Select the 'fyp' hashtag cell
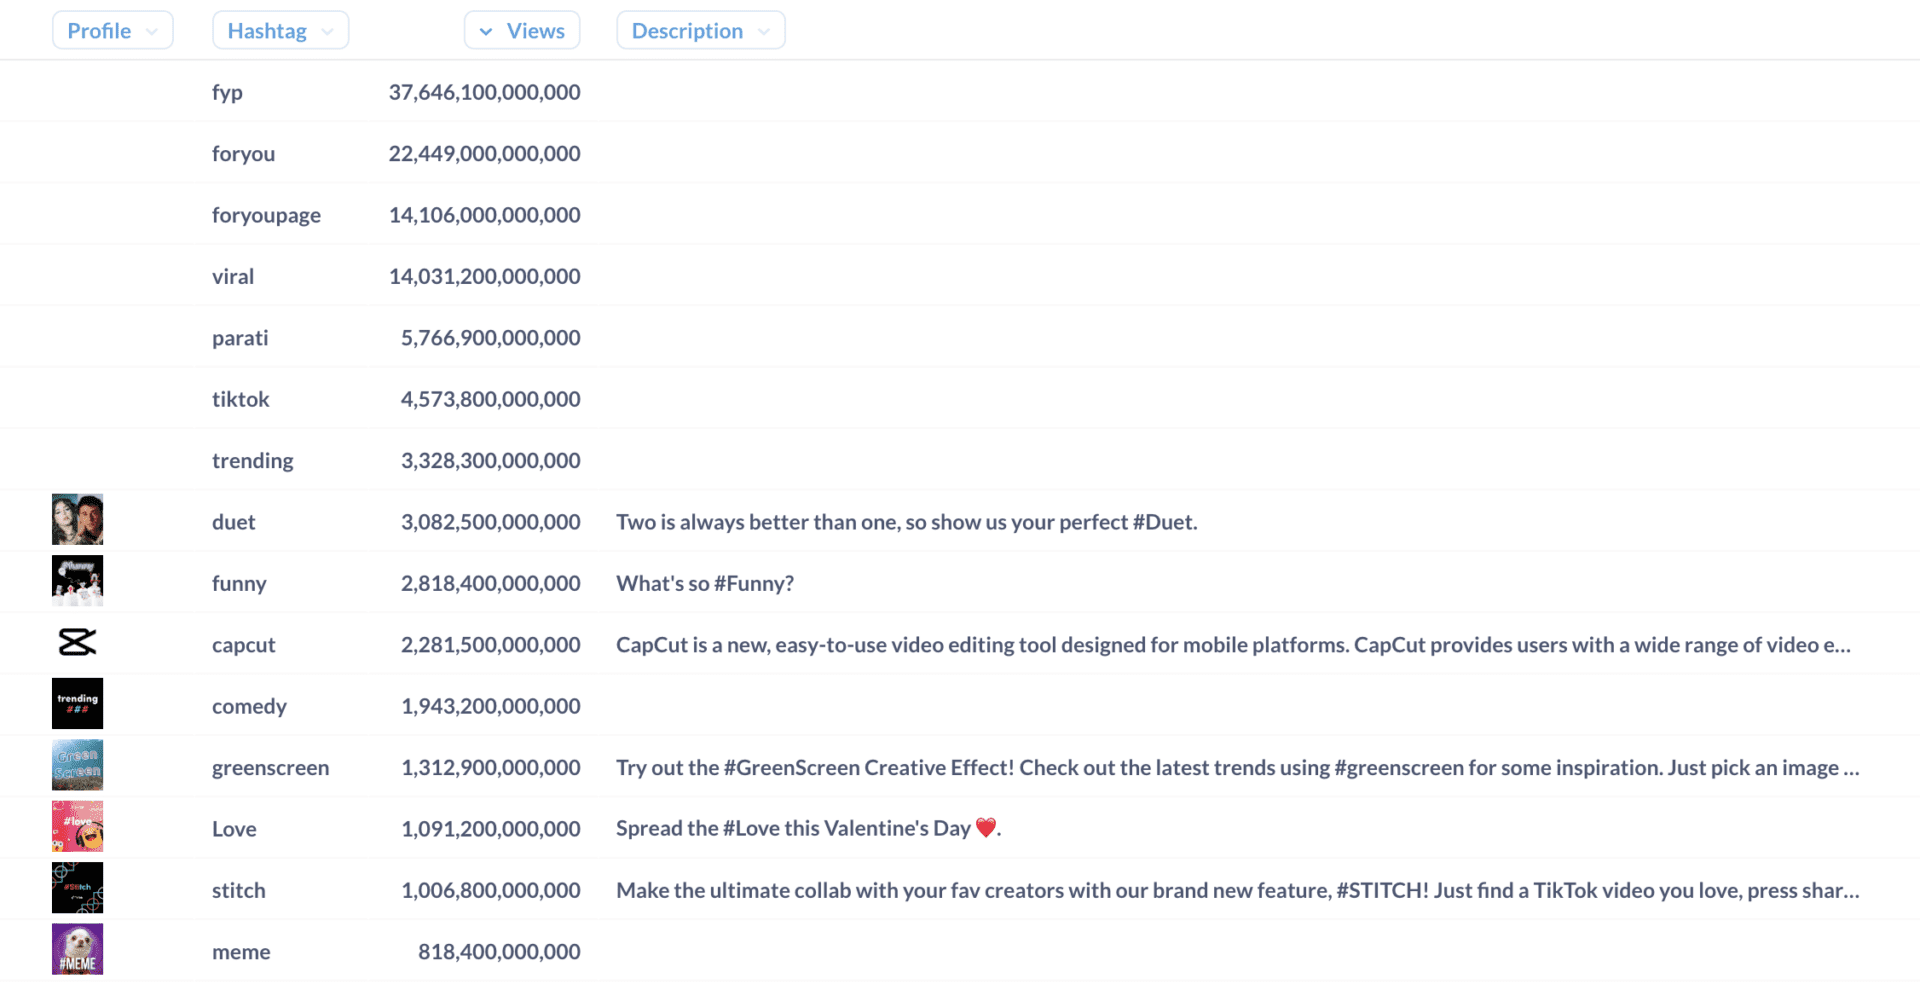The height and width of the screenshot is (984, 1920). pyautogui.click(x=227, y=92)
